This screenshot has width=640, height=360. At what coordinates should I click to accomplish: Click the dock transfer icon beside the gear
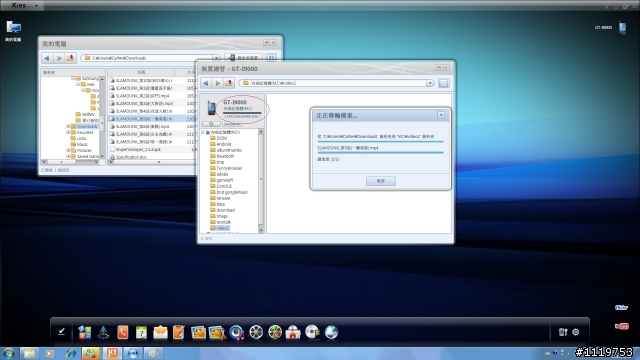pyautogui.click(x=563, y=332)
